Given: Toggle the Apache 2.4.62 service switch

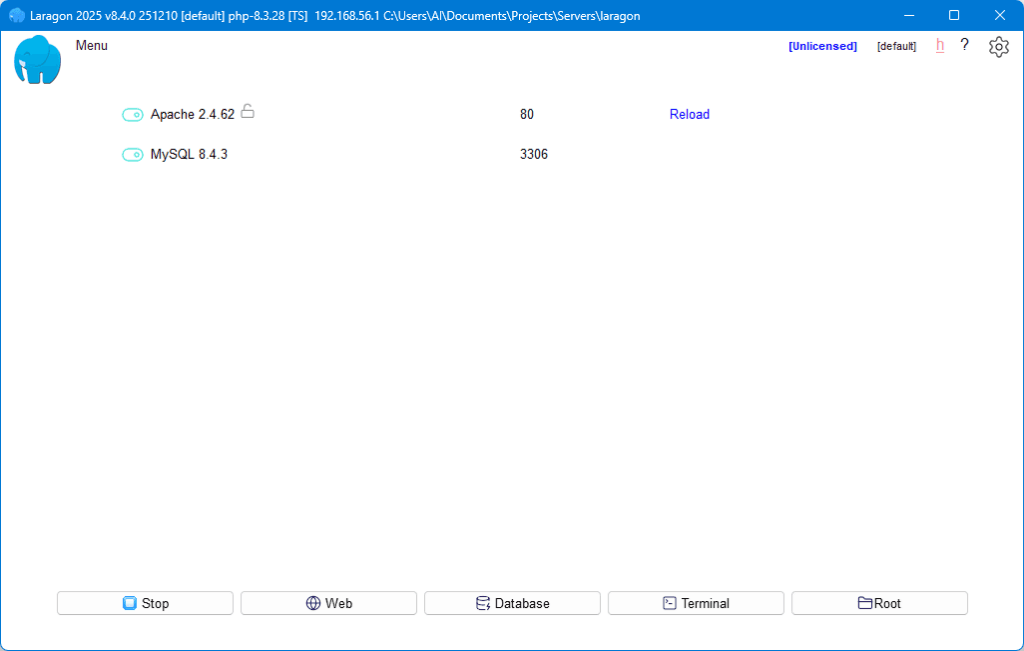Looking at the screenshot, I should tap(132, 115).
